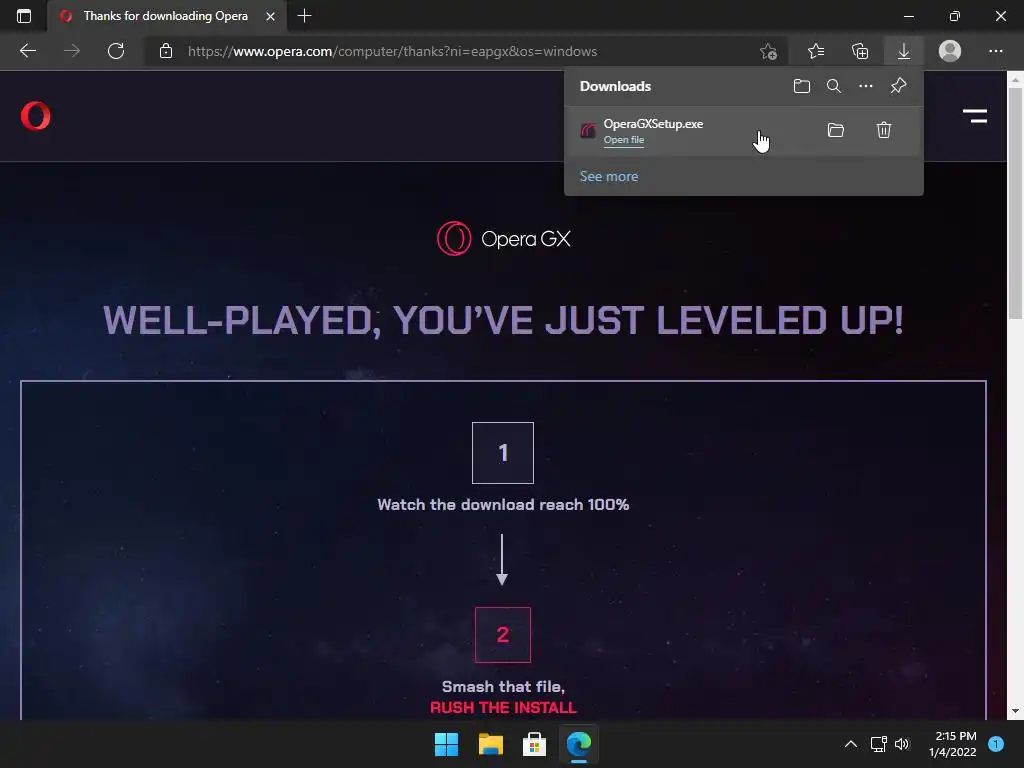Open the tab actions menu icon
Screen dimensions: 1024x768
click(x=24, y=16)
